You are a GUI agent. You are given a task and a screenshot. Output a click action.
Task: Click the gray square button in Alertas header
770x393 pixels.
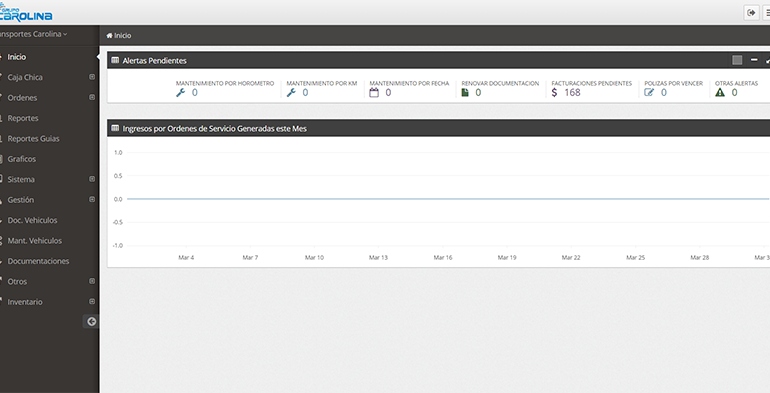pos(737,60)
